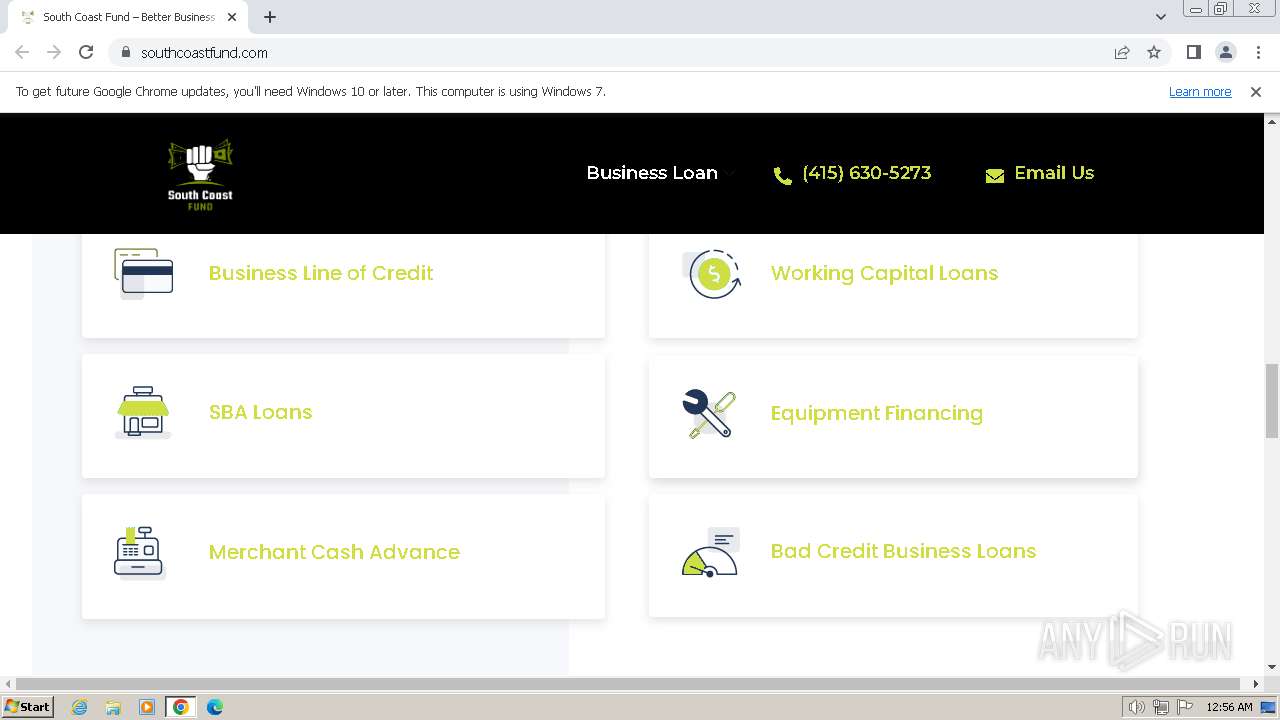Open the Equipment Financing link
This screenshot has width=1280, height=720.
coord(876,413)
